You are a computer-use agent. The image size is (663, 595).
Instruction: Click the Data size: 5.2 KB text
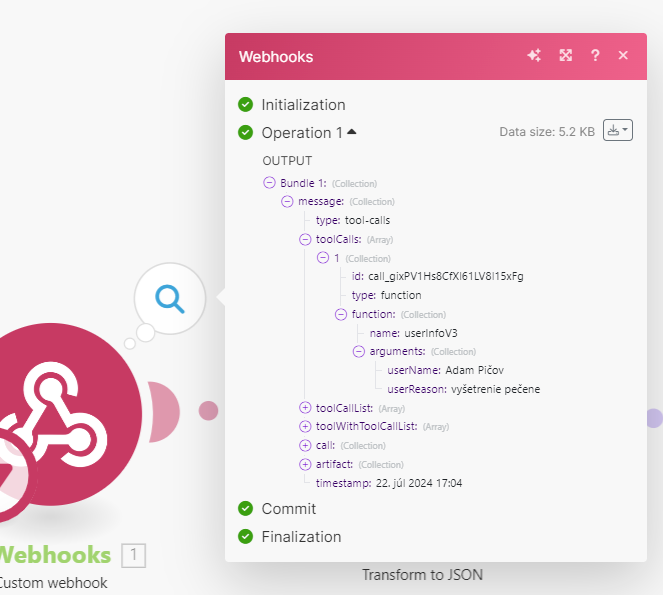[547, 132]
